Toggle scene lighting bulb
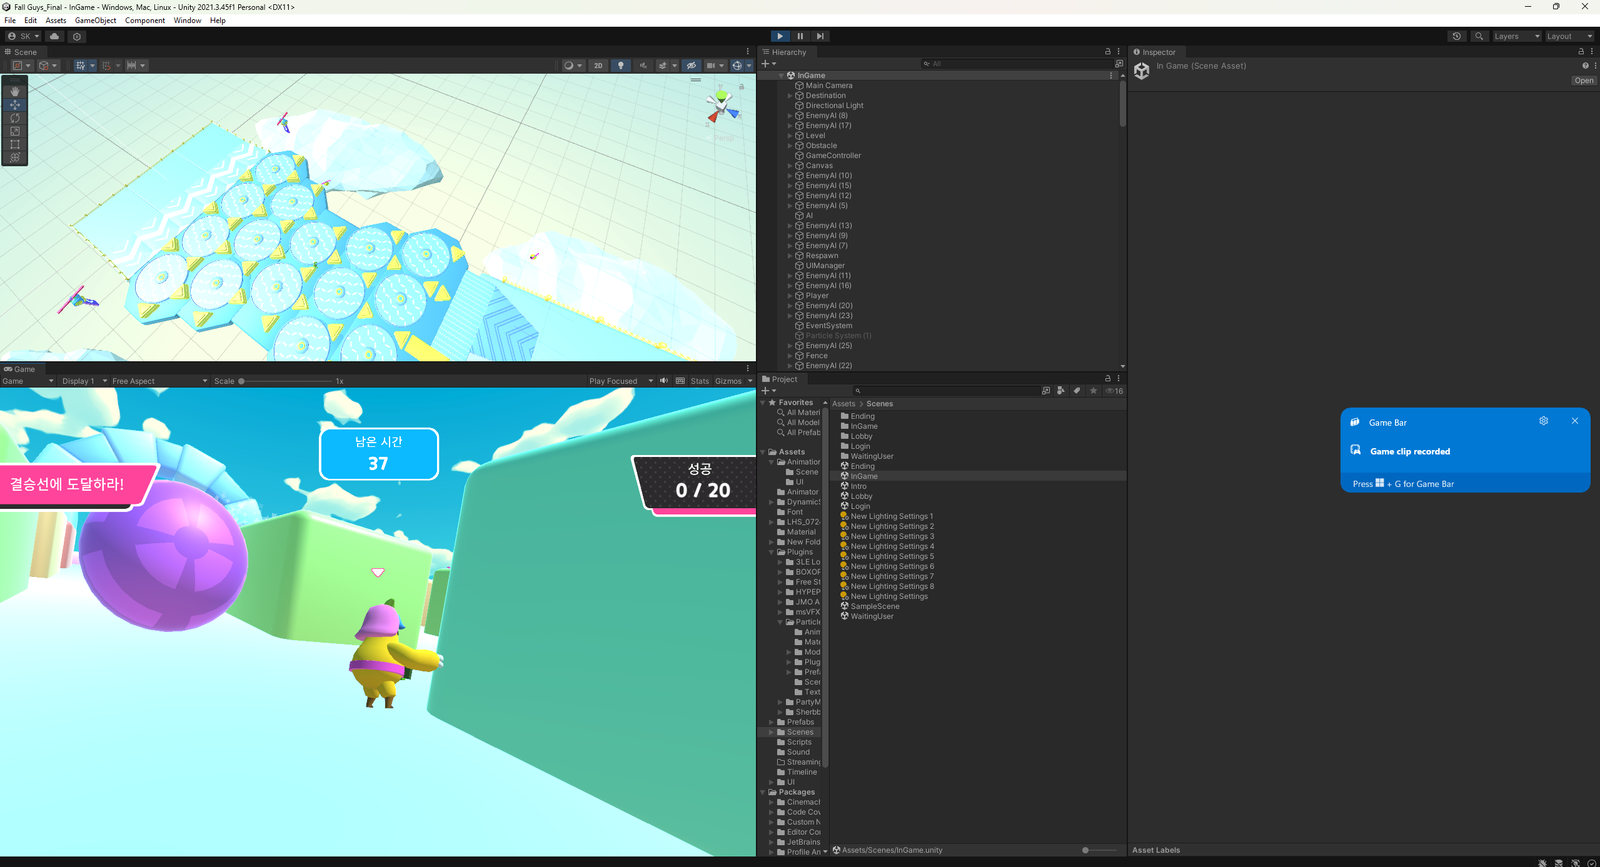Screen dimensions: 1600x867 pos(621,65)
